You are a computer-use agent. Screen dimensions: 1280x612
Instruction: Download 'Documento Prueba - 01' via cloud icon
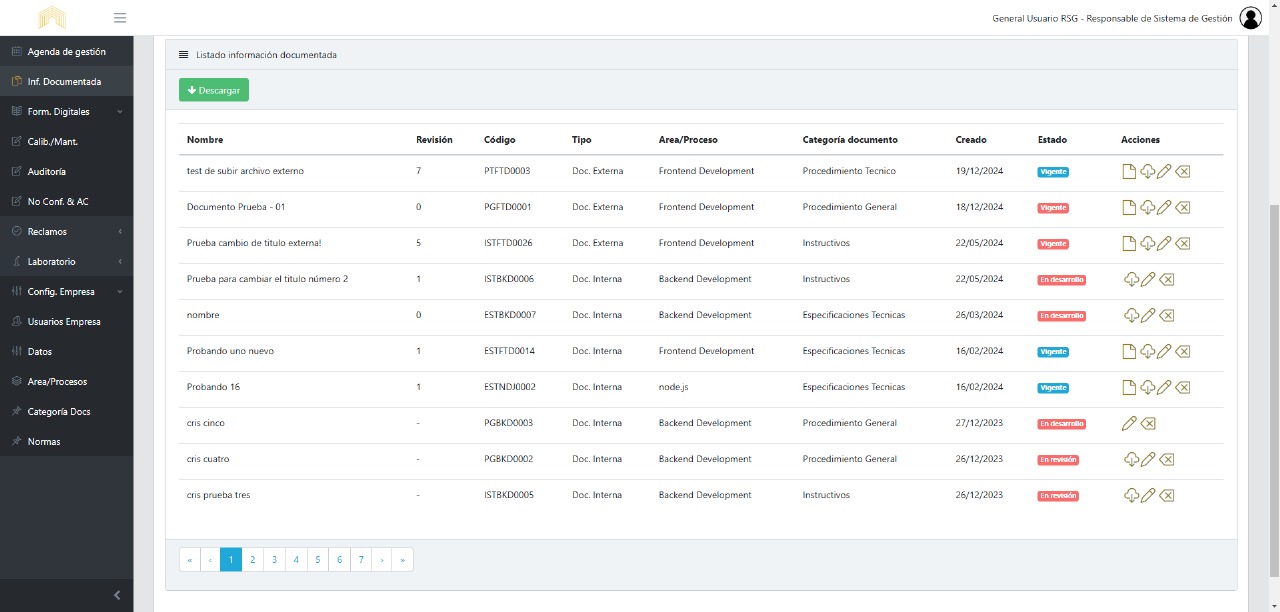pos(1147,208)
